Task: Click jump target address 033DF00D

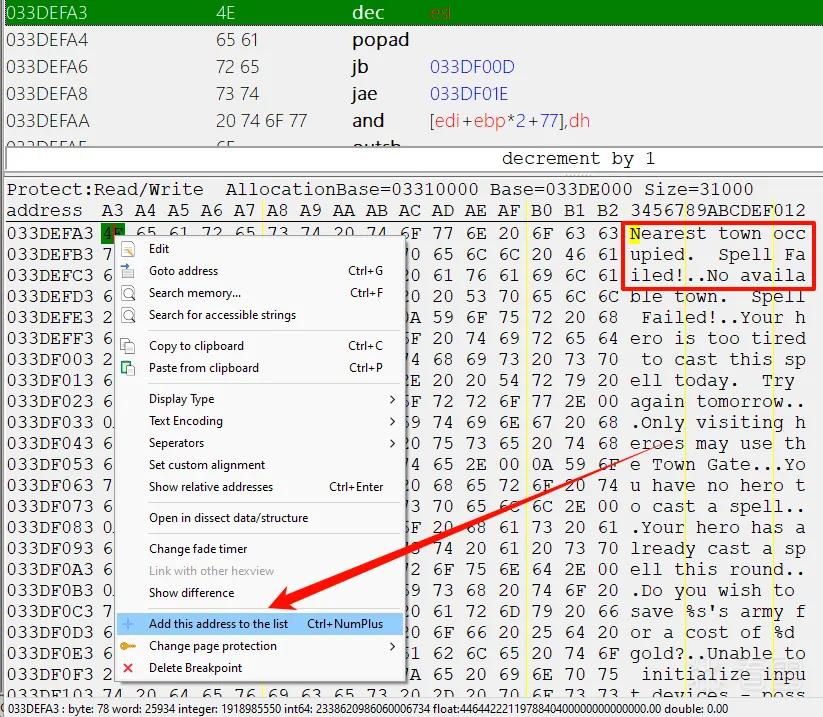Action: pos(472,67)
